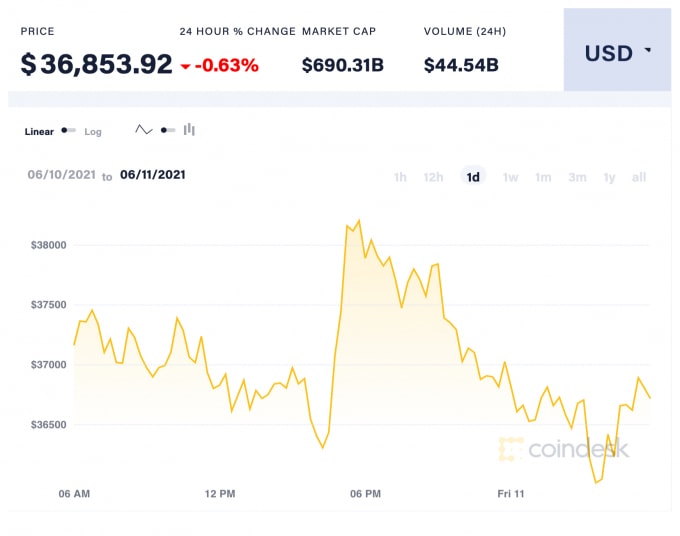This screenshot has width=680, height=536.
Task: Click the 06 PM time label
Action: (366, 494)
